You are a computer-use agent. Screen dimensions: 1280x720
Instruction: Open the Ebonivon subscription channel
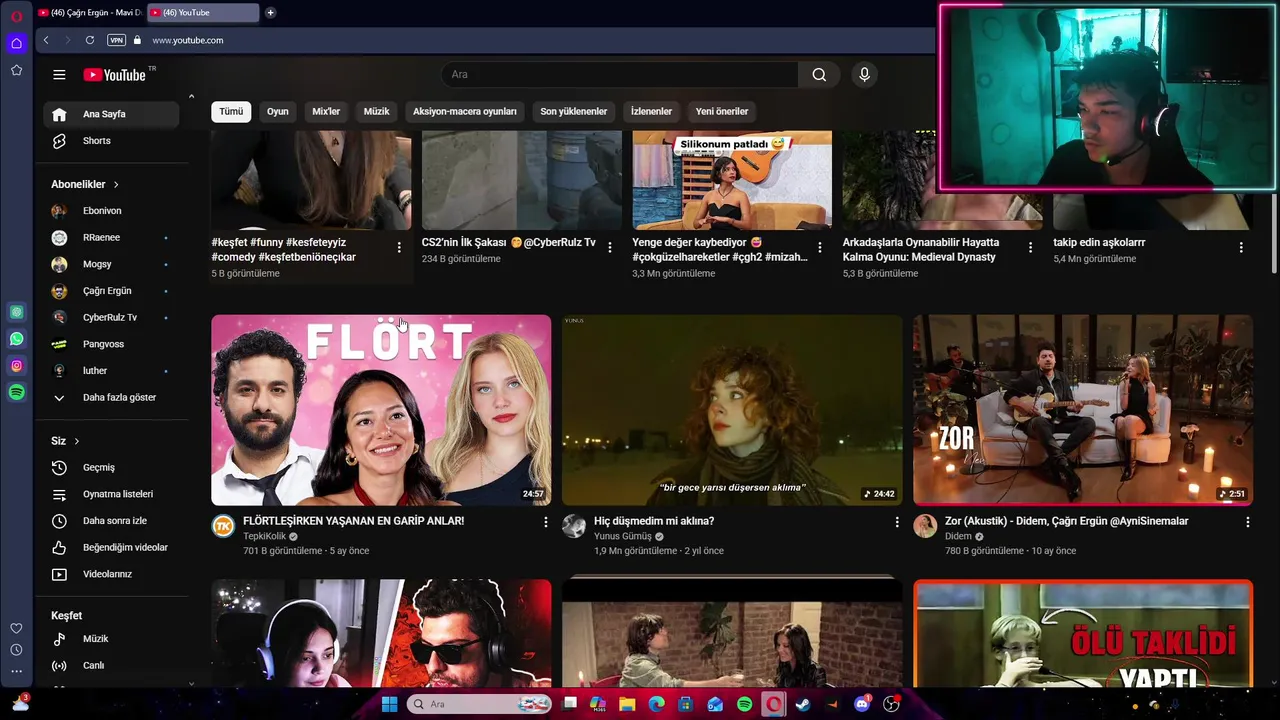(x=111, y=211)
